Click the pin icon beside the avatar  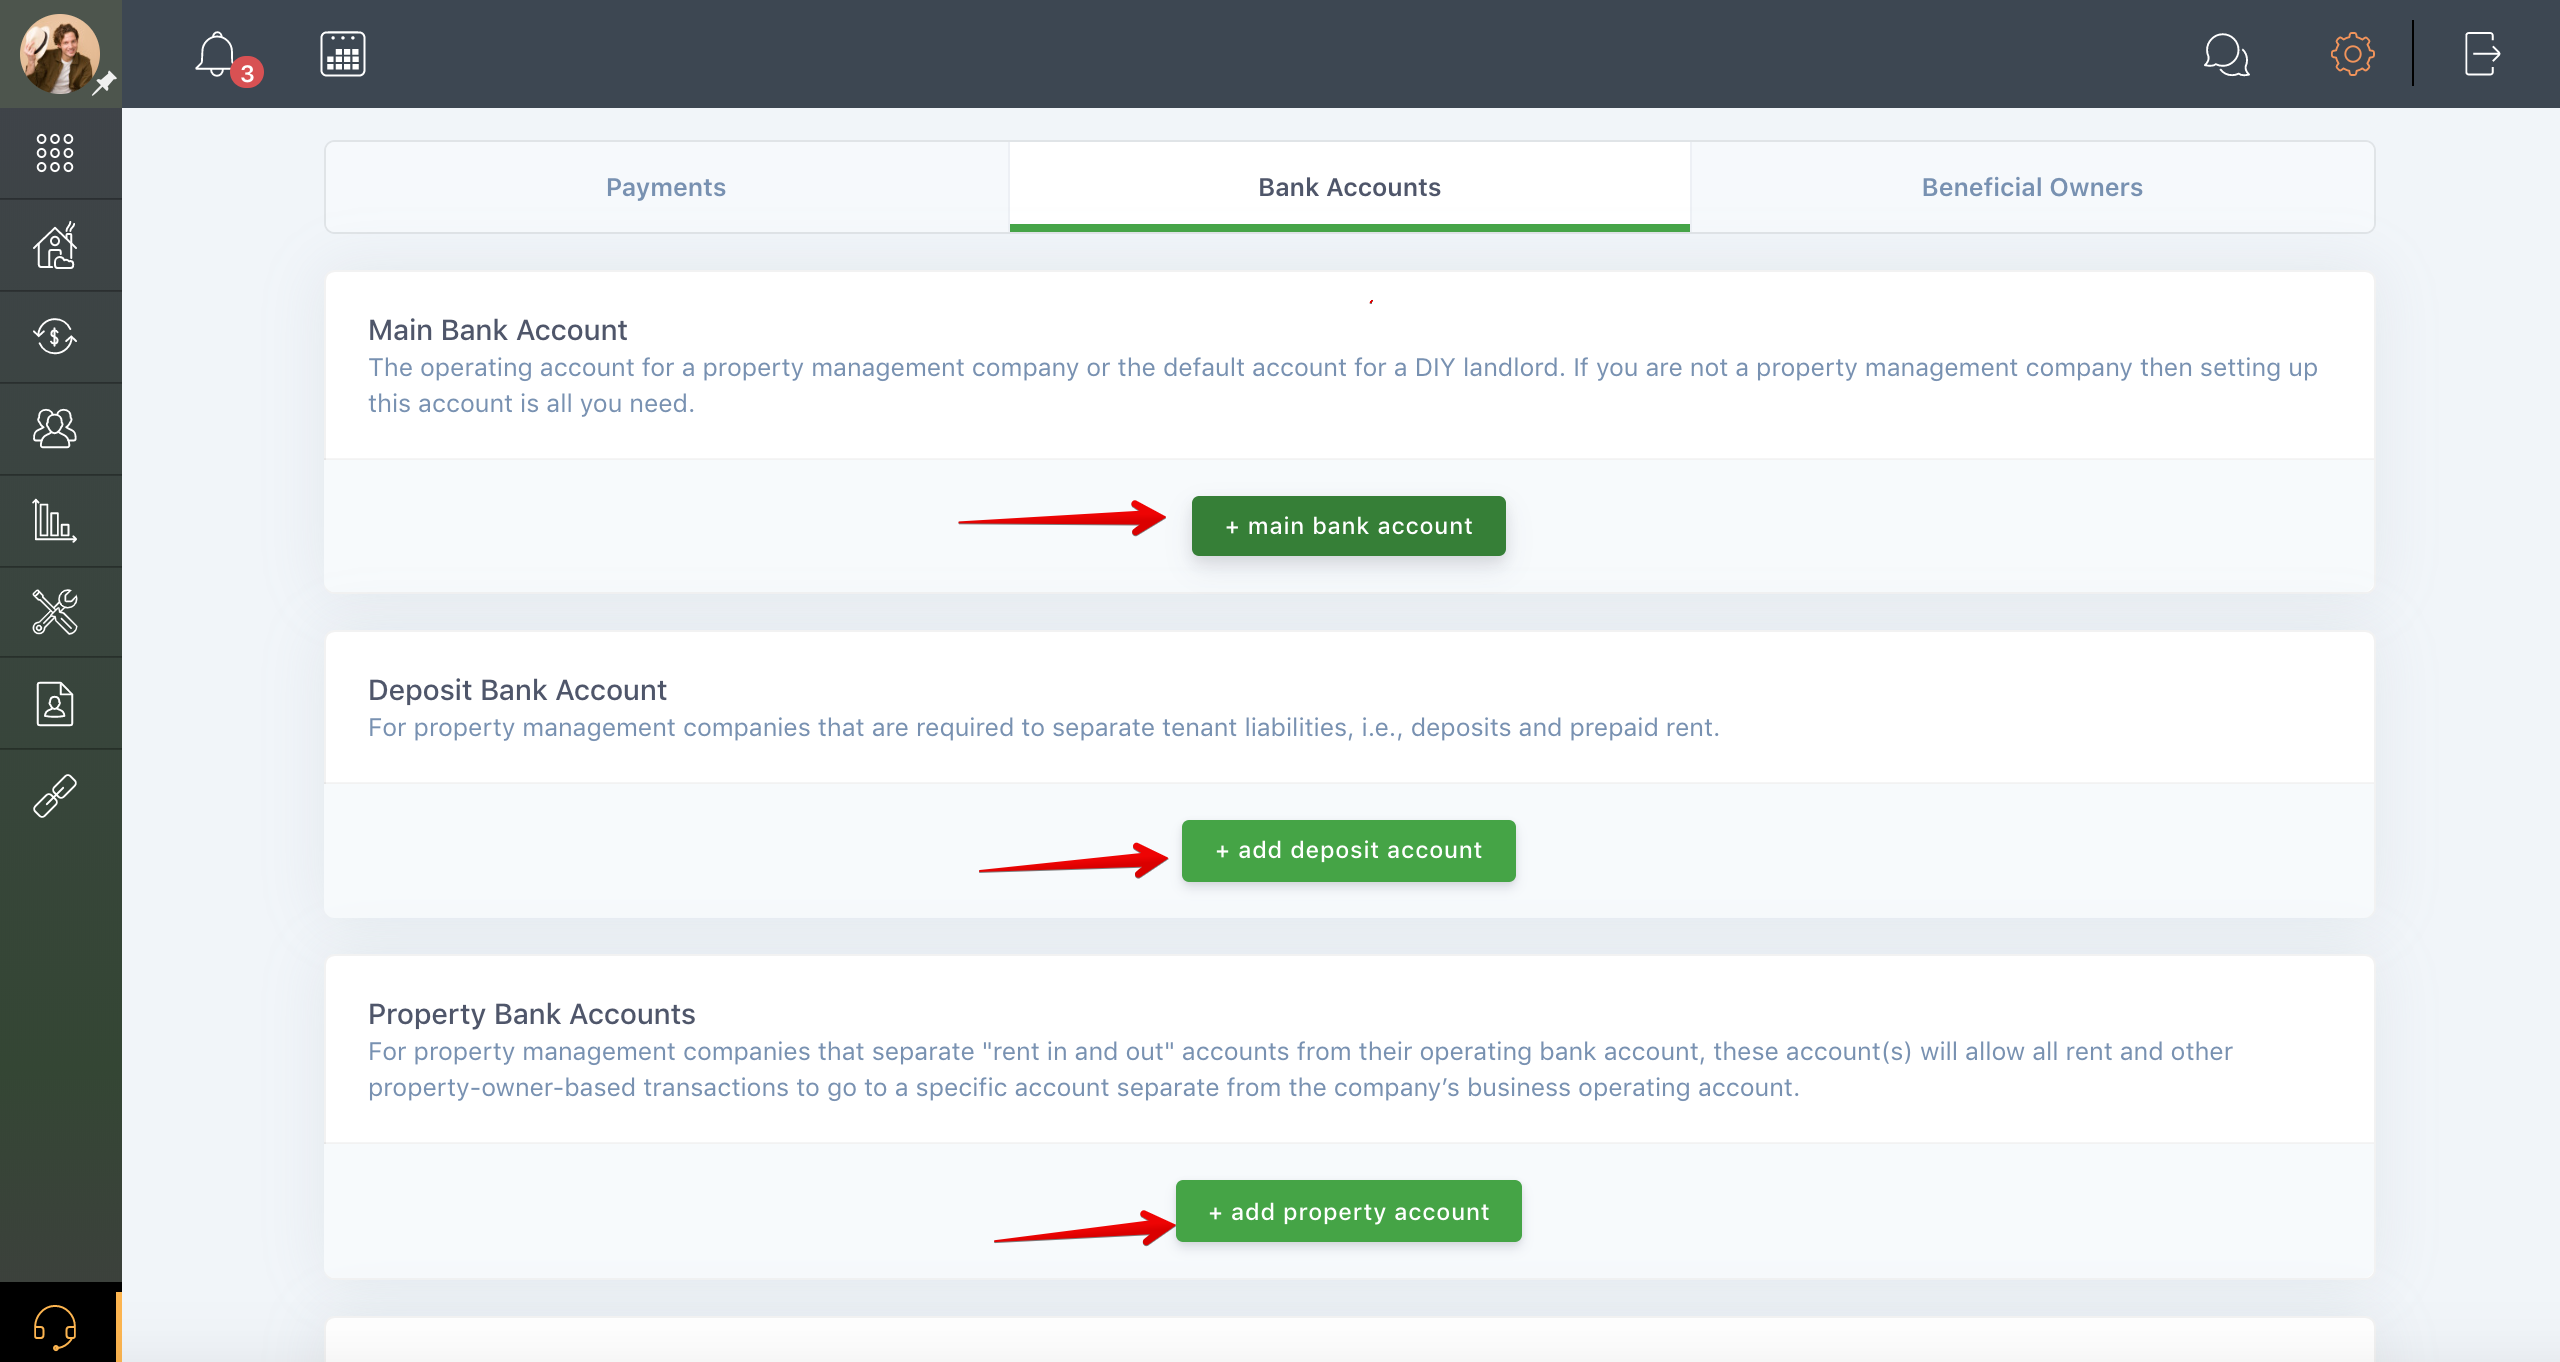pyautogui.click(x=105, y=84)
